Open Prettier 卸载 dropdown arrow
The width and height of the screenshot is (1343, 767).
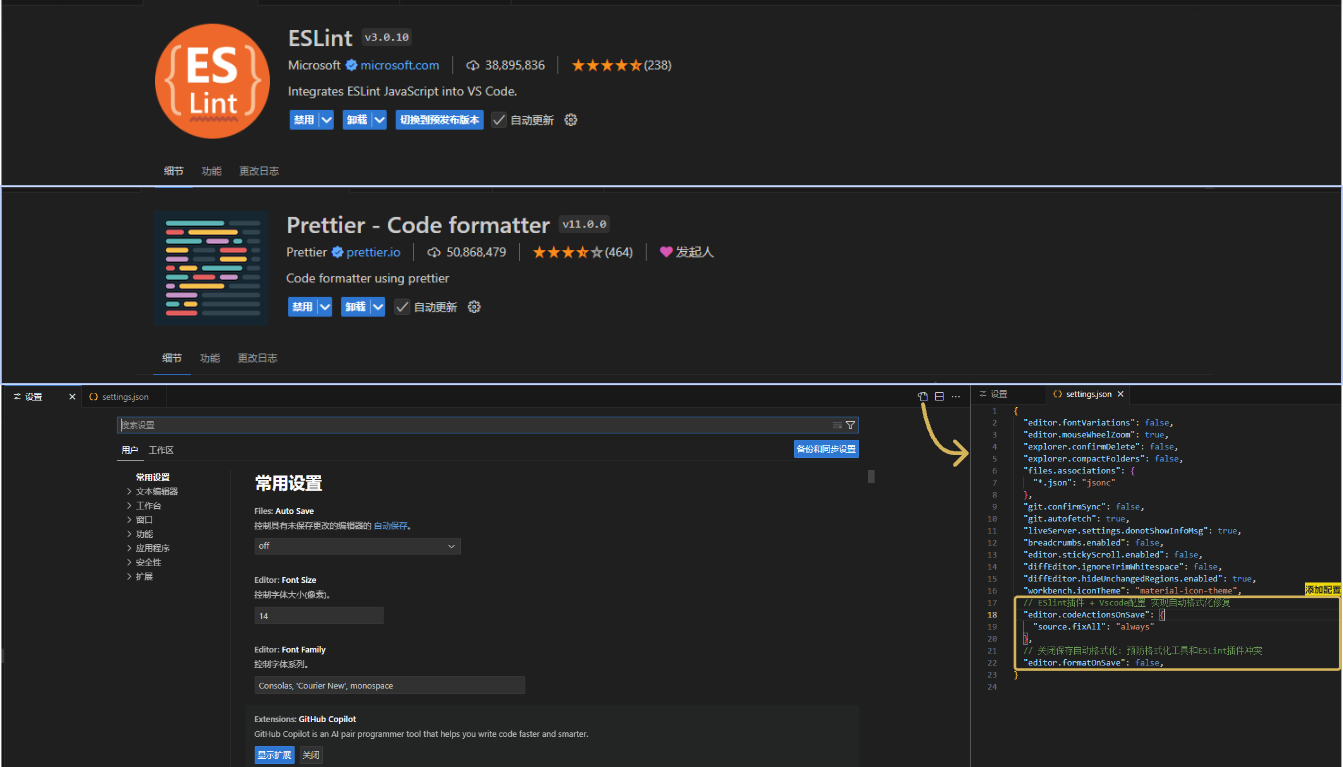tap(377, 307)
